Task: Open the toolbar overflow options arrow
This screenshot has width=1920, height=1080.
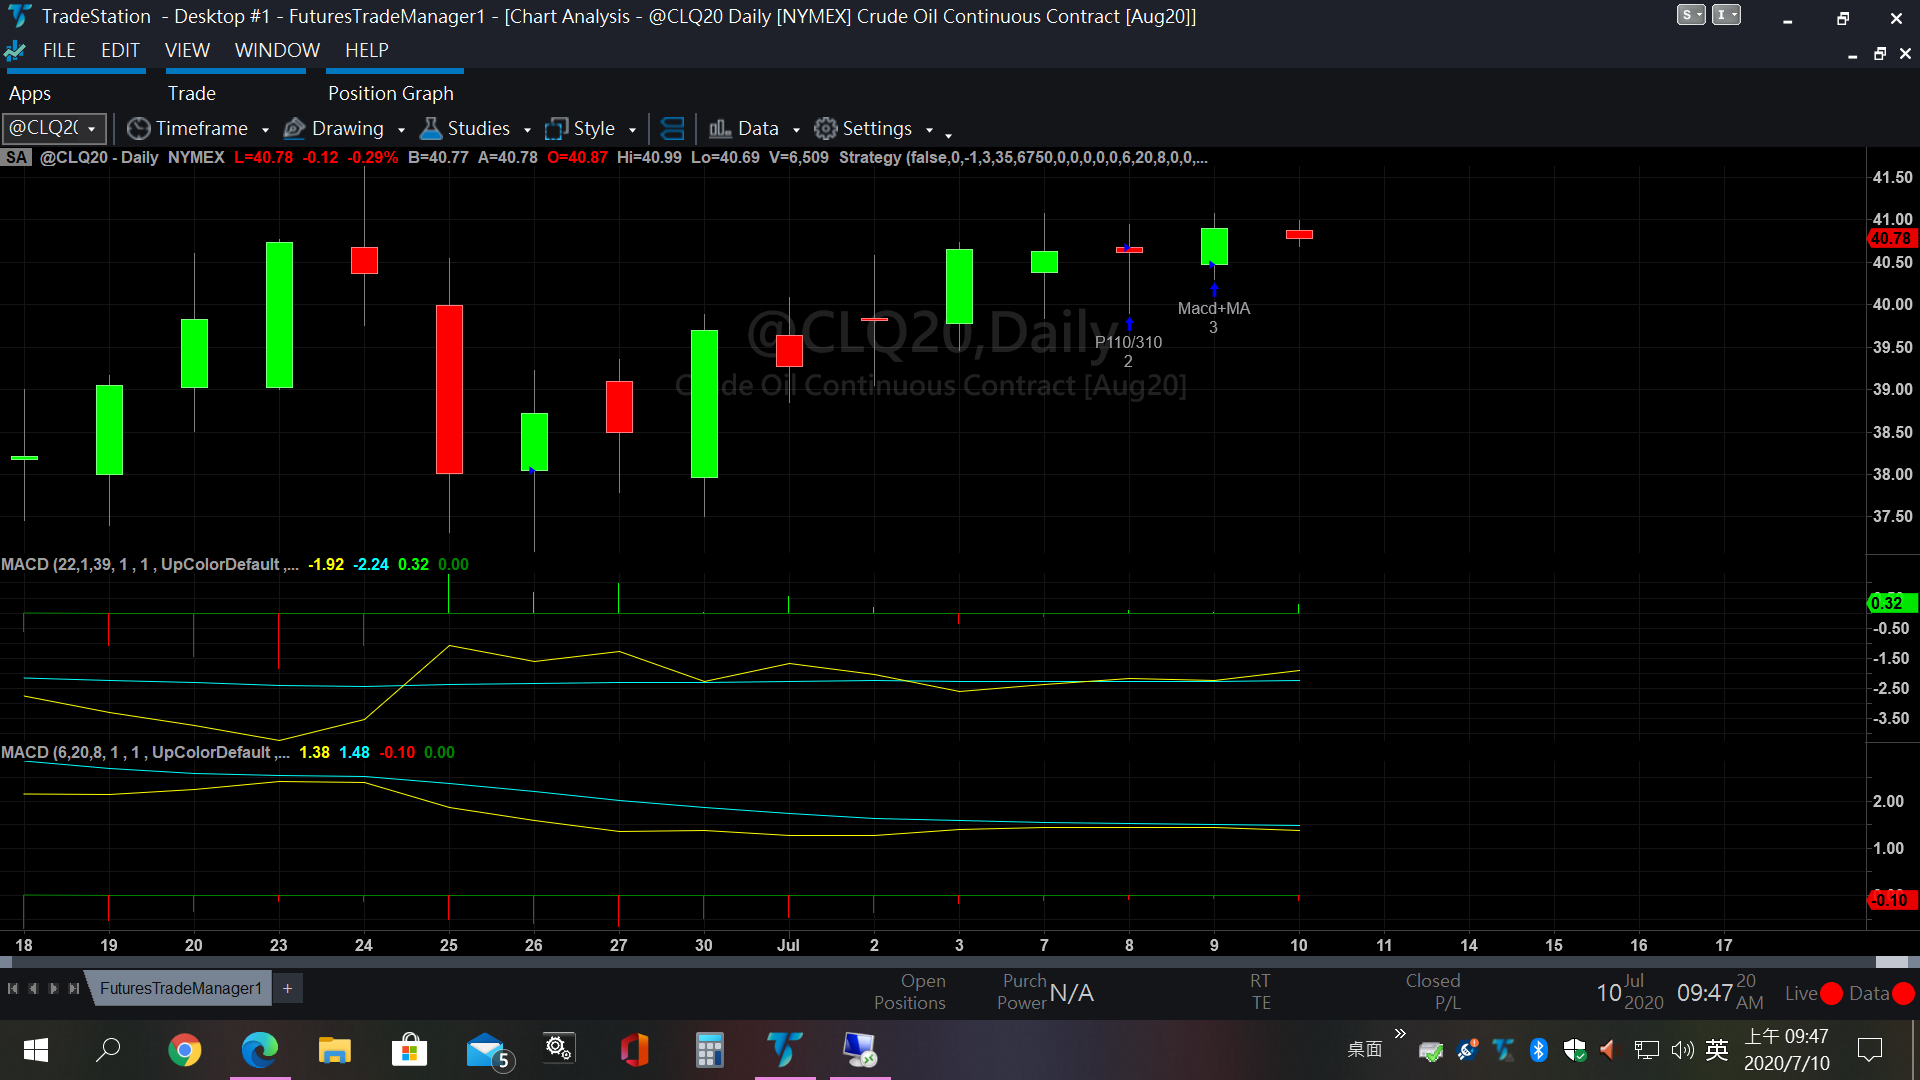Action: click(948, 134)
